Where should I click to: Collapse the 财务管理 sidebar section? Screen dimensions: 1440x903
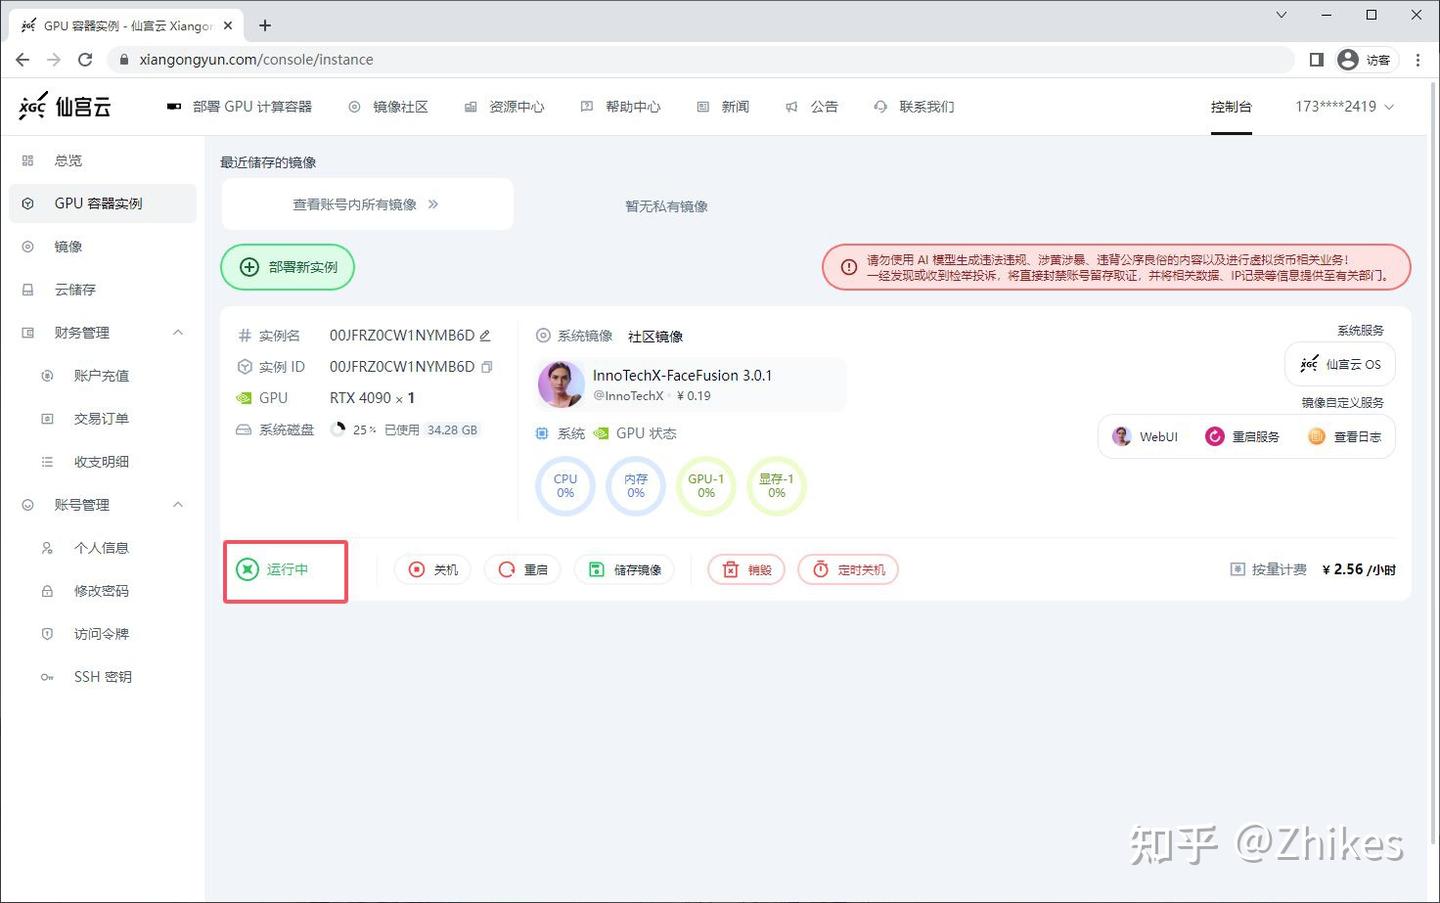pyautogui.click(x=178, y=333)
